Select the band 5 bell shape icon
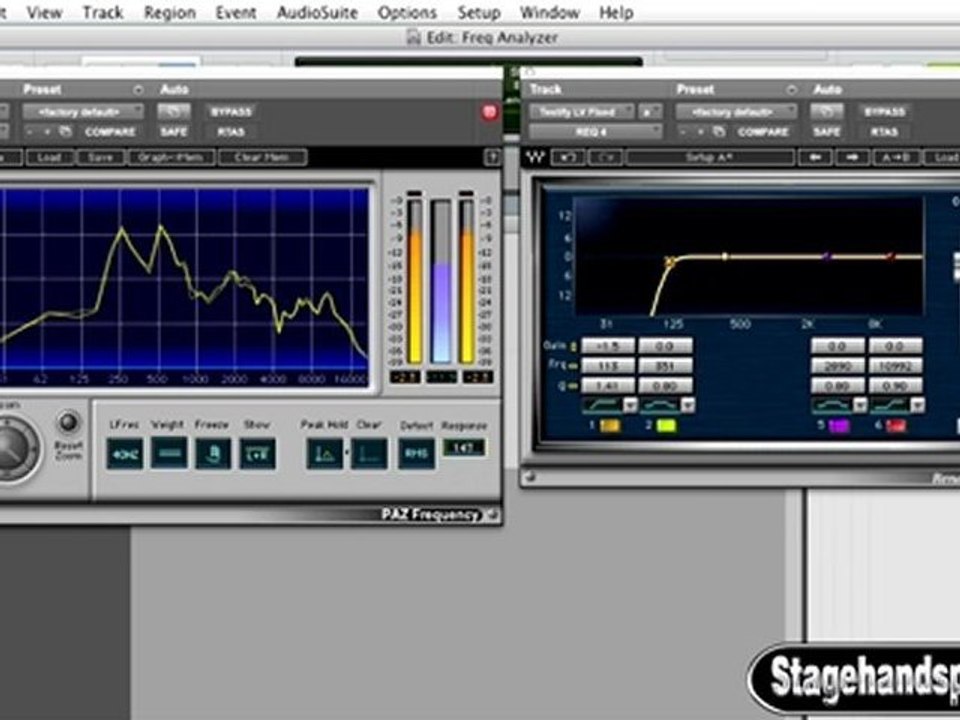The height and width of the screenshot is (720, 960). [x=832, y=405]
